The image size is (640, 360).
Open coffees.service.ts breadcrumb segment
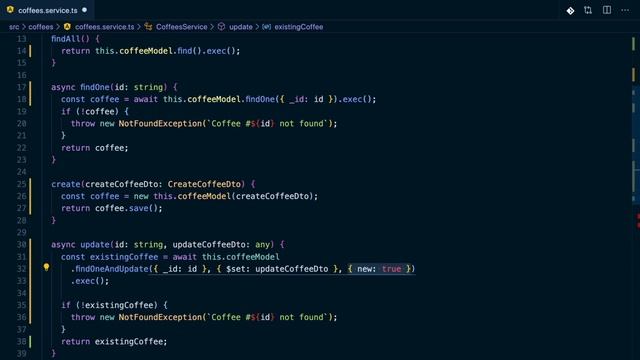point(104,27)
